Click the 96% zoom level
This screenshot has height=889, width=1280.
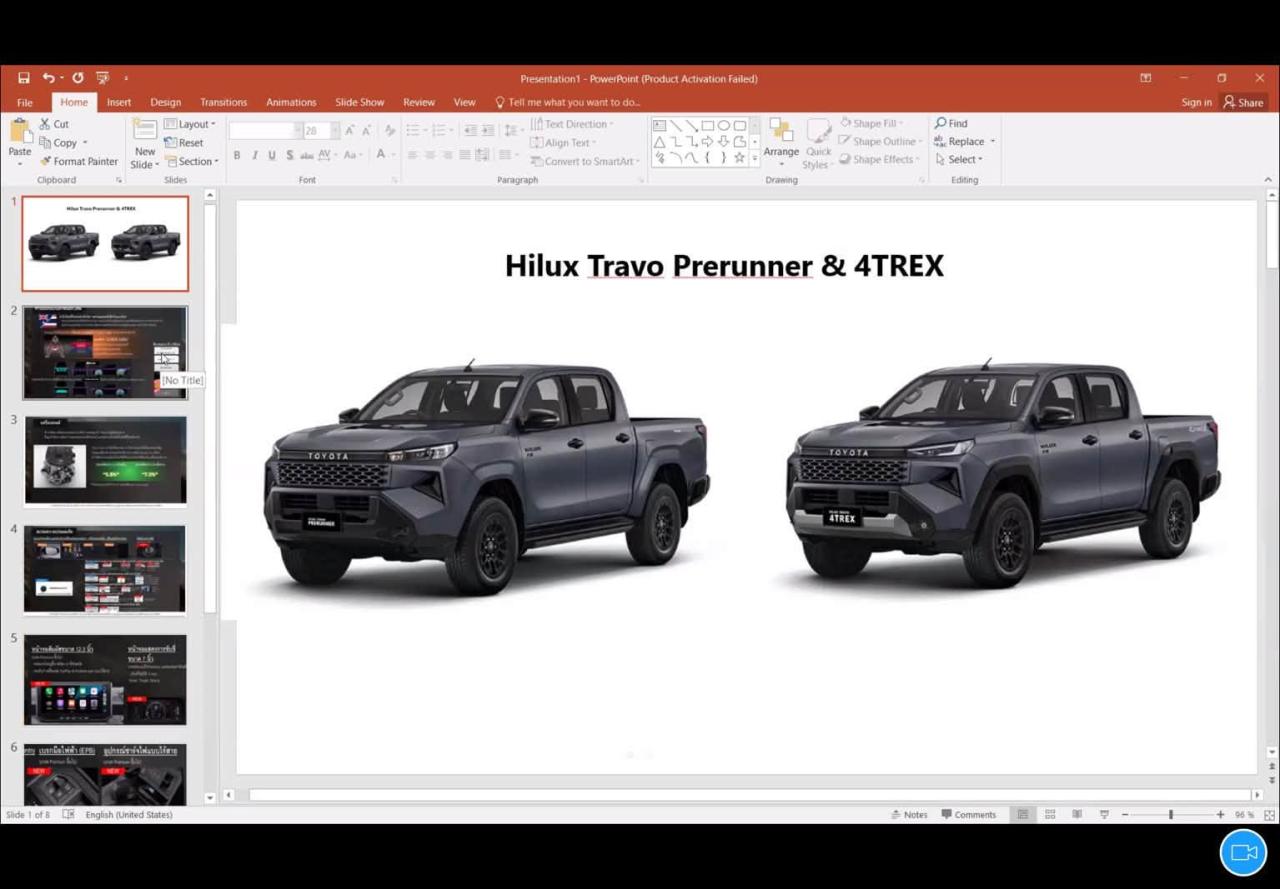1244,815
